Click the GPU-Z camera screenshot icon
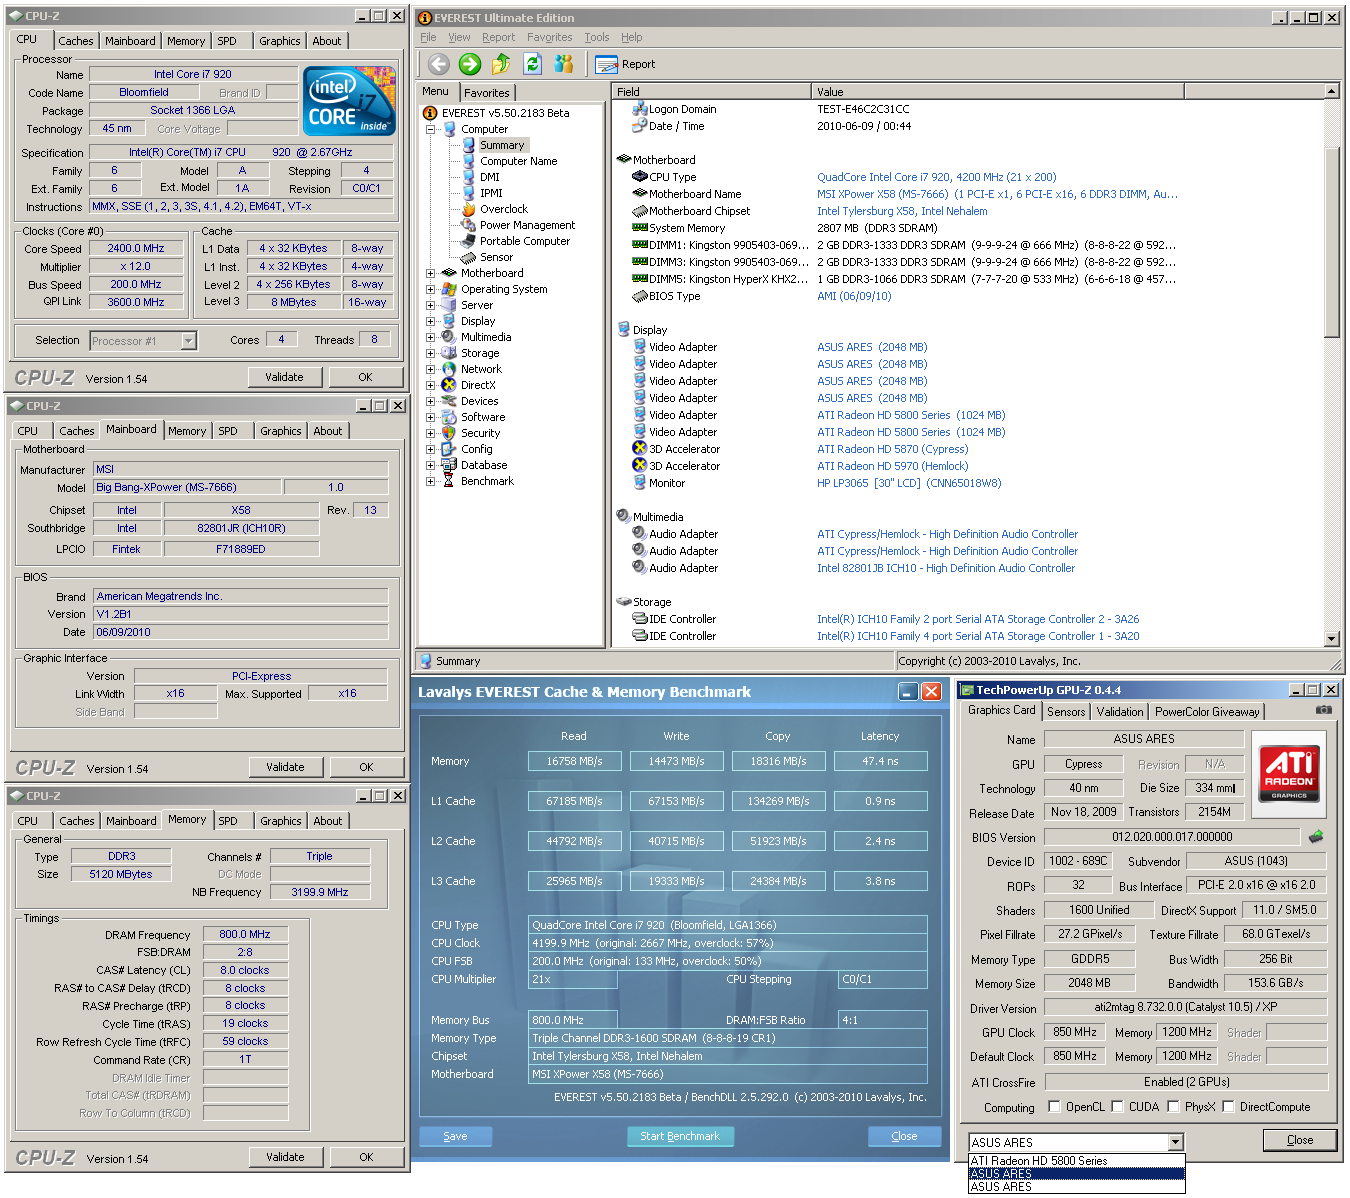This screenshot has width=1350, height=1198. click(1324, 710)
